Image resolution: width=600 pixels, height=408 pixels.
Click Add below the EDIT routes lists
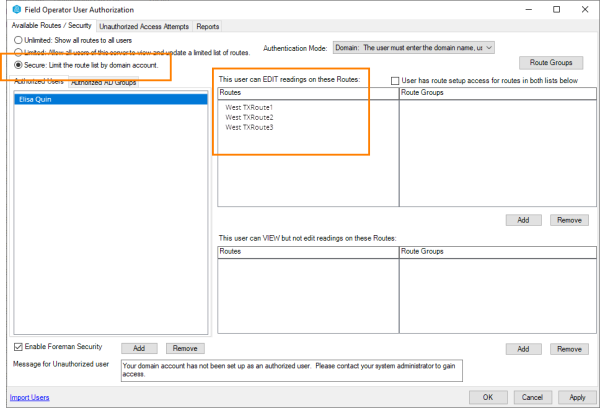[x=525, y=219]
